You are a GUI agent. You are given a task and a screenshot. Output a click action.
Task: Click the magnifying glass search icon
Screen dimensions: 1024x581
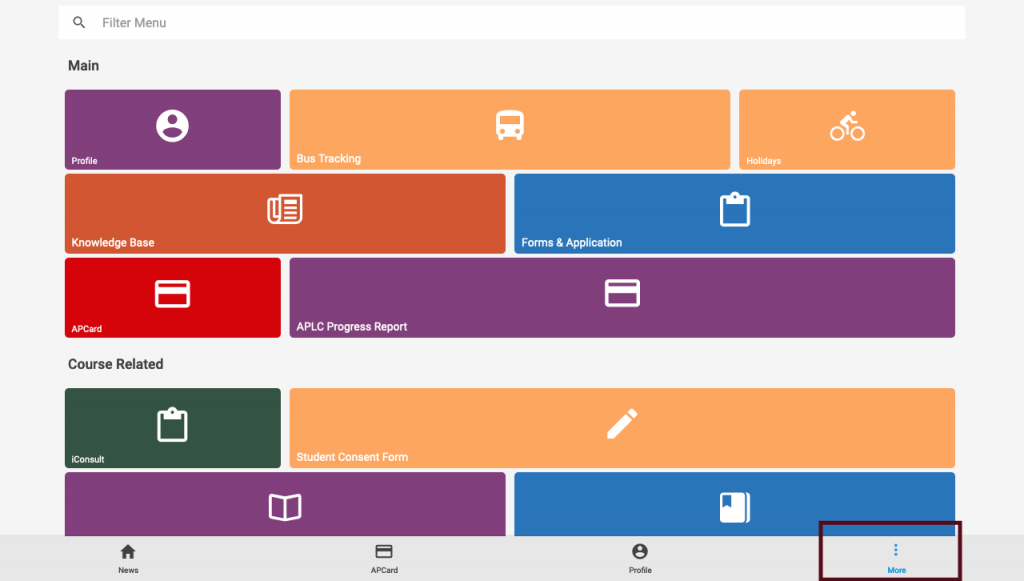pos(80,23)
